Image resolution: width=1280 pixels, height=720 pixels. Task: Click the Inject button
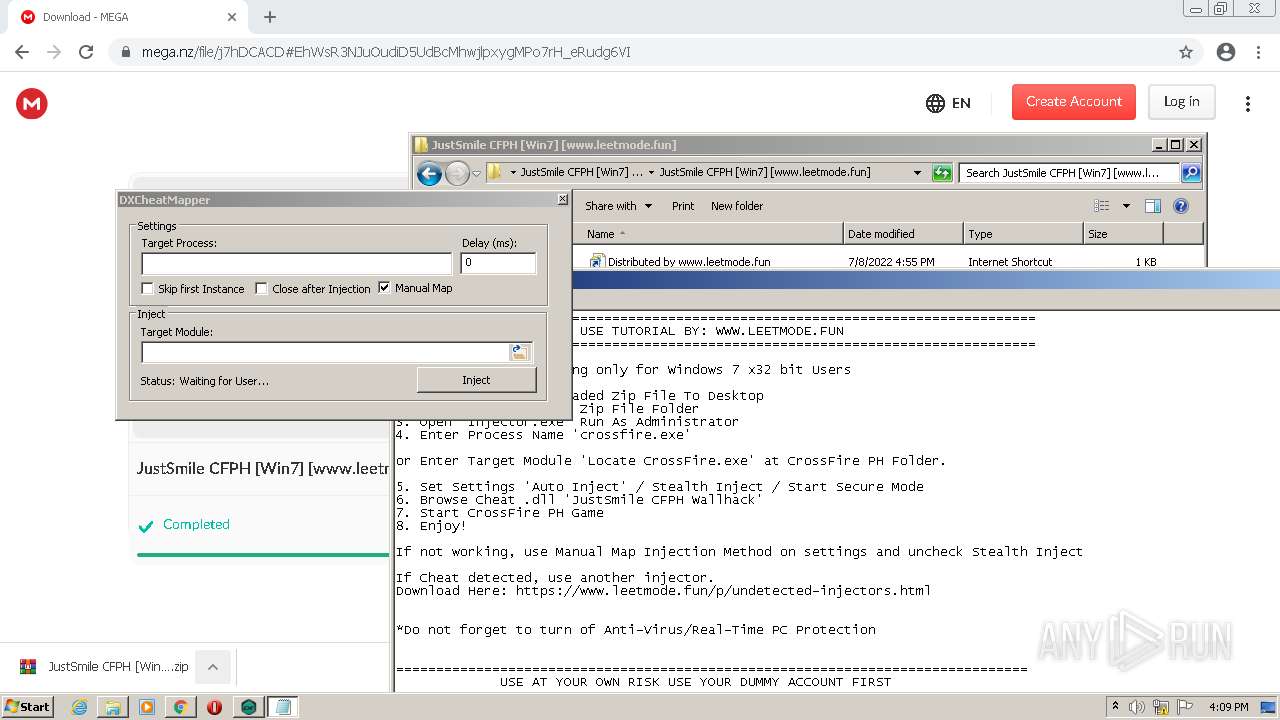tap(476, 380)
